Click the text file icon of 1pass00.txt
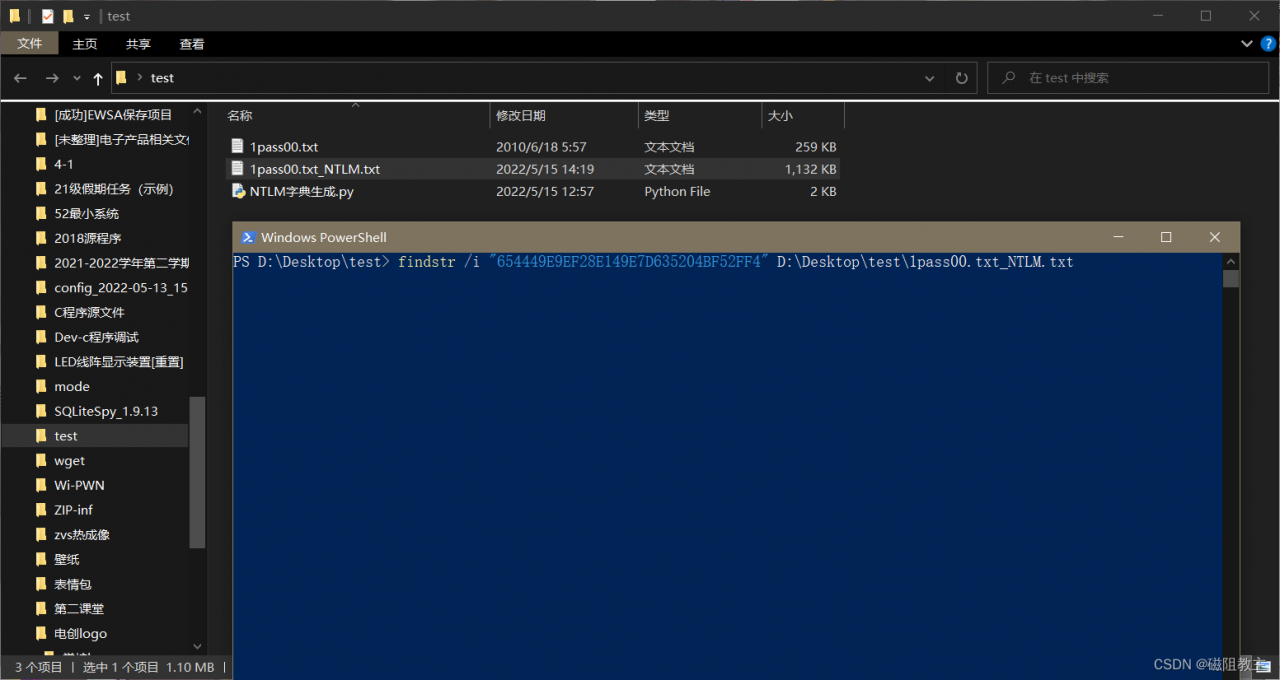Viewport: 1280px width, 680px height. pos(238,146)
